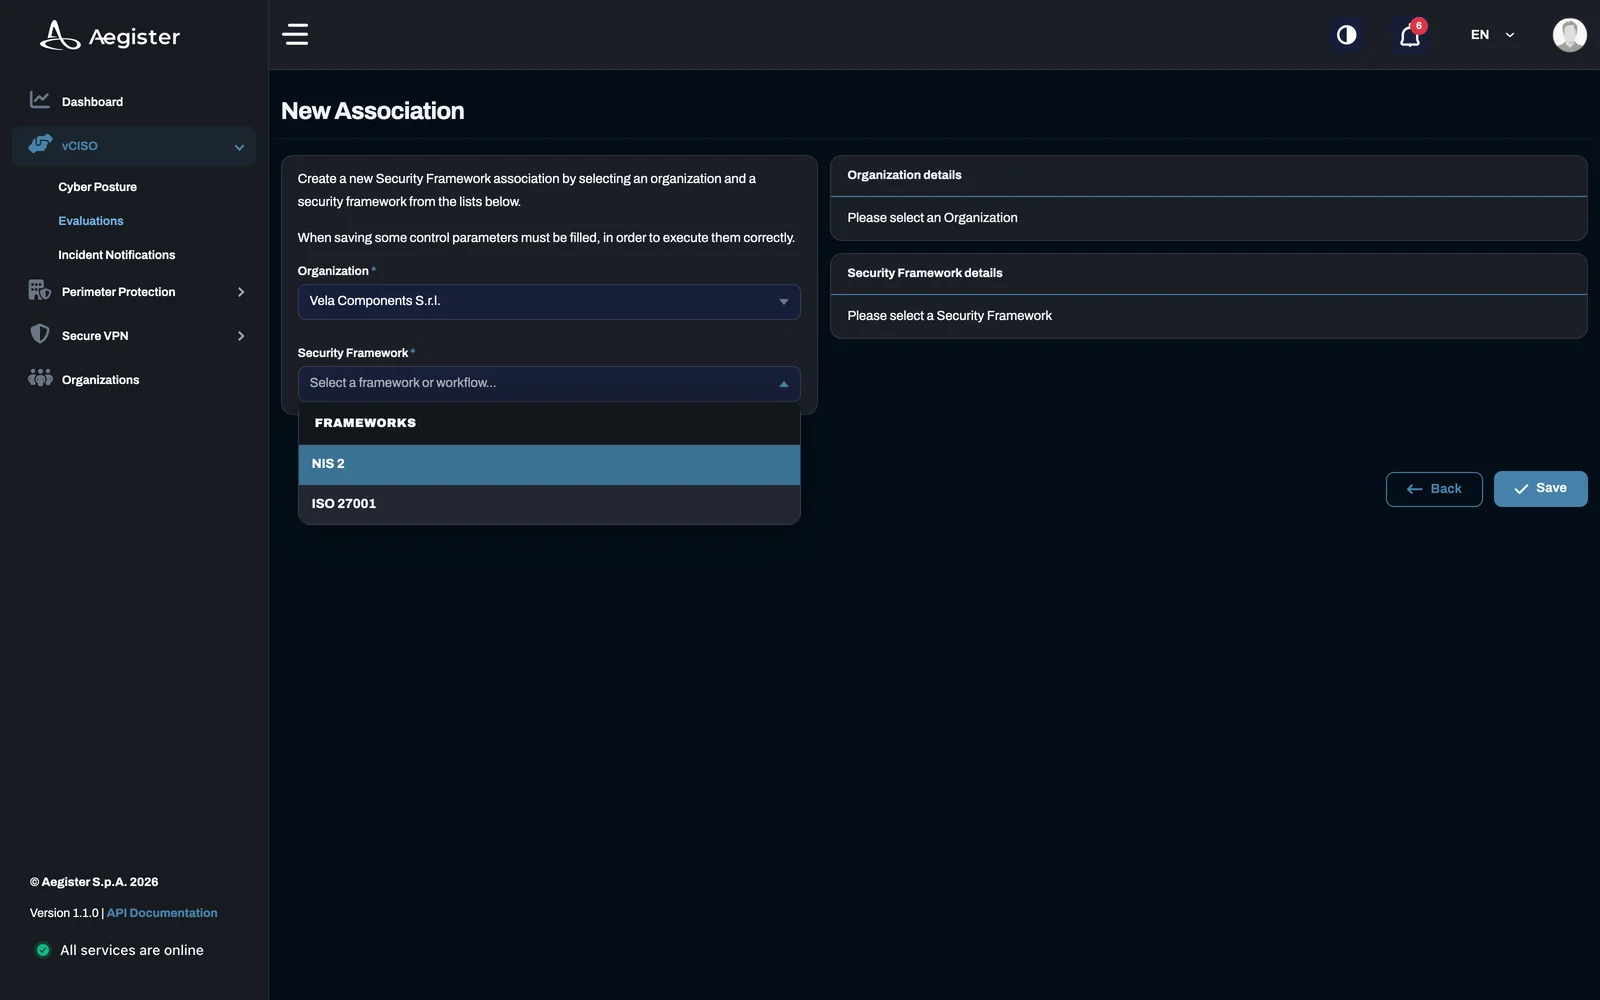Click '© Aegister S.p.A. 2026' text
Image resolution: width=1600 pixels, height=1000 pixels.
[94, 882]
